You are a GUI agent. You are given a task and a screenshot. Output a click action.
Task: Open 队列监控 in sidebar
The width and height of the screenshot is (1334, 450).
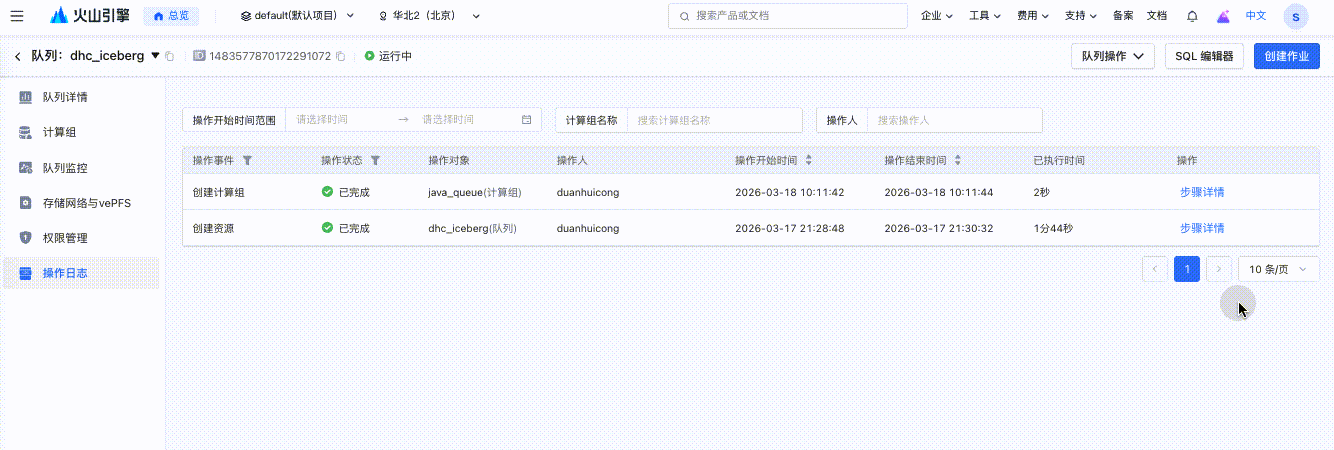coord(81,167)
